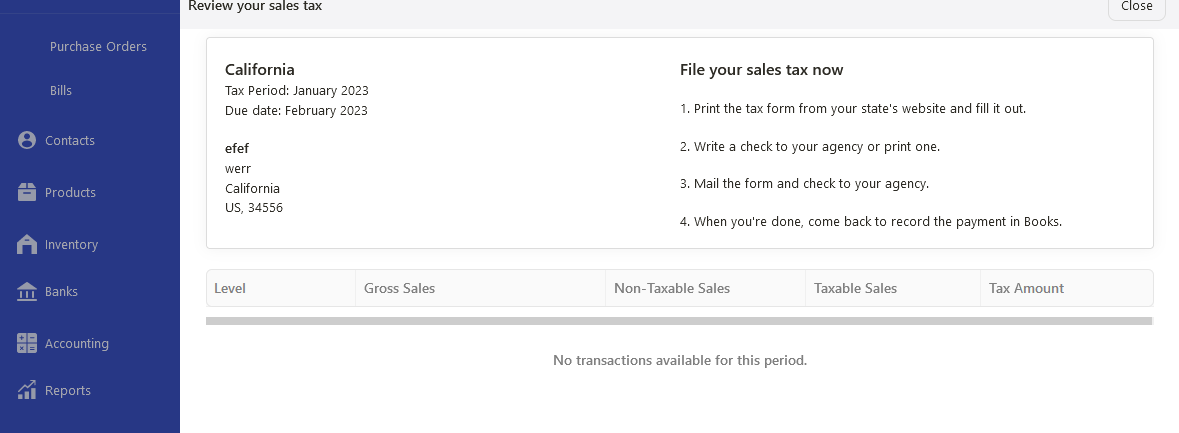Open Inventory via warehouse icon
1179x433 pixels.
pos(26,244)
